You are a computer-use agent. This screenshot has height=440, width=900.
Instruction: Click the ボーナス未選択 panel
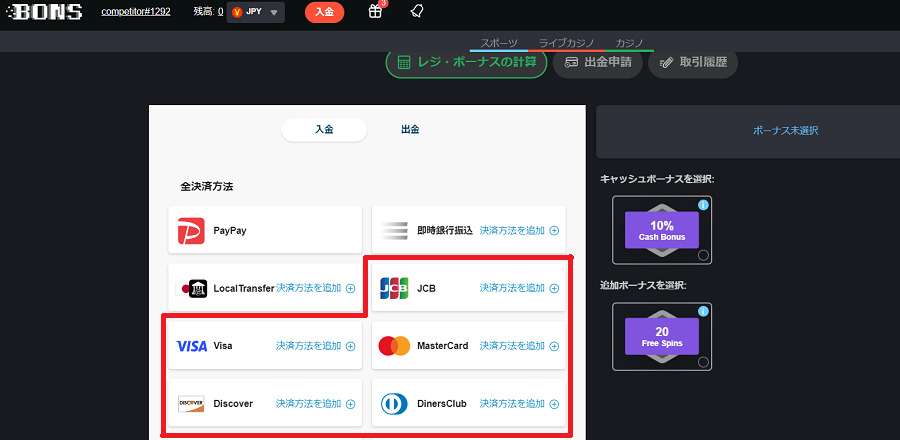tap(748, 131)
